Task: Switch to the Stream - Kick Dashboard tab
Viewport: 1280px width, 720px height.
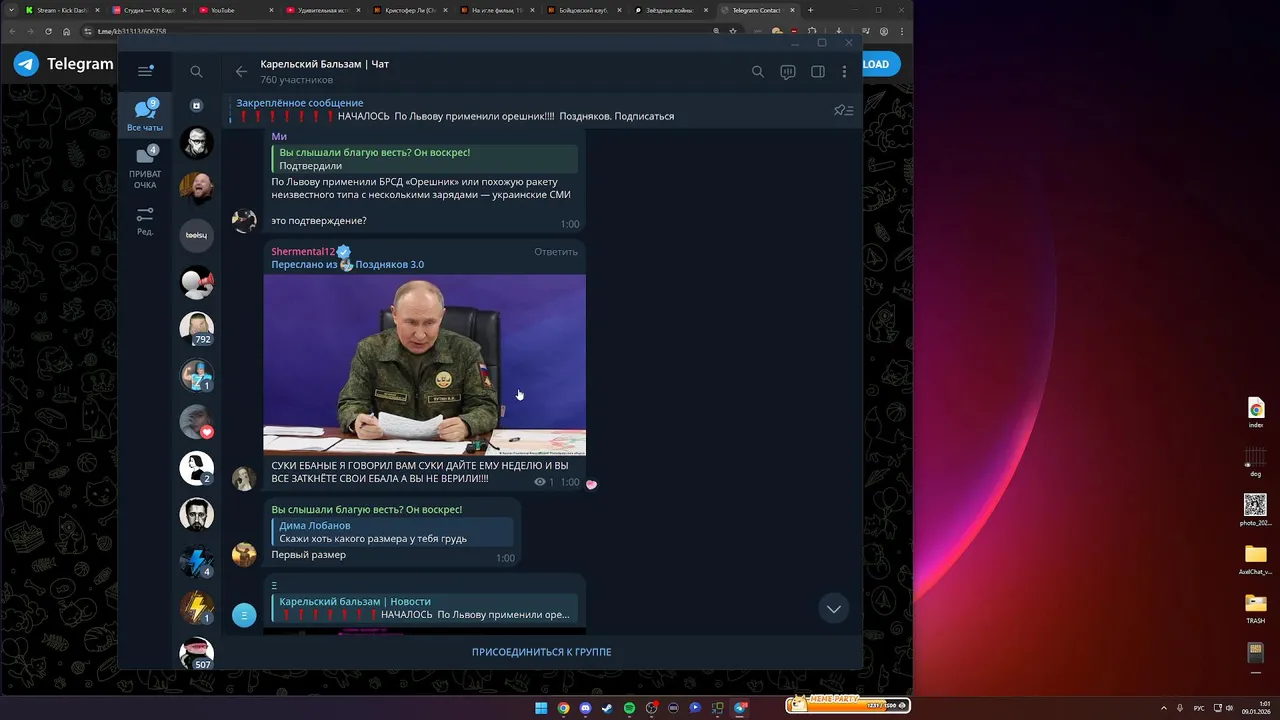Action: click(x=60, y=10)
